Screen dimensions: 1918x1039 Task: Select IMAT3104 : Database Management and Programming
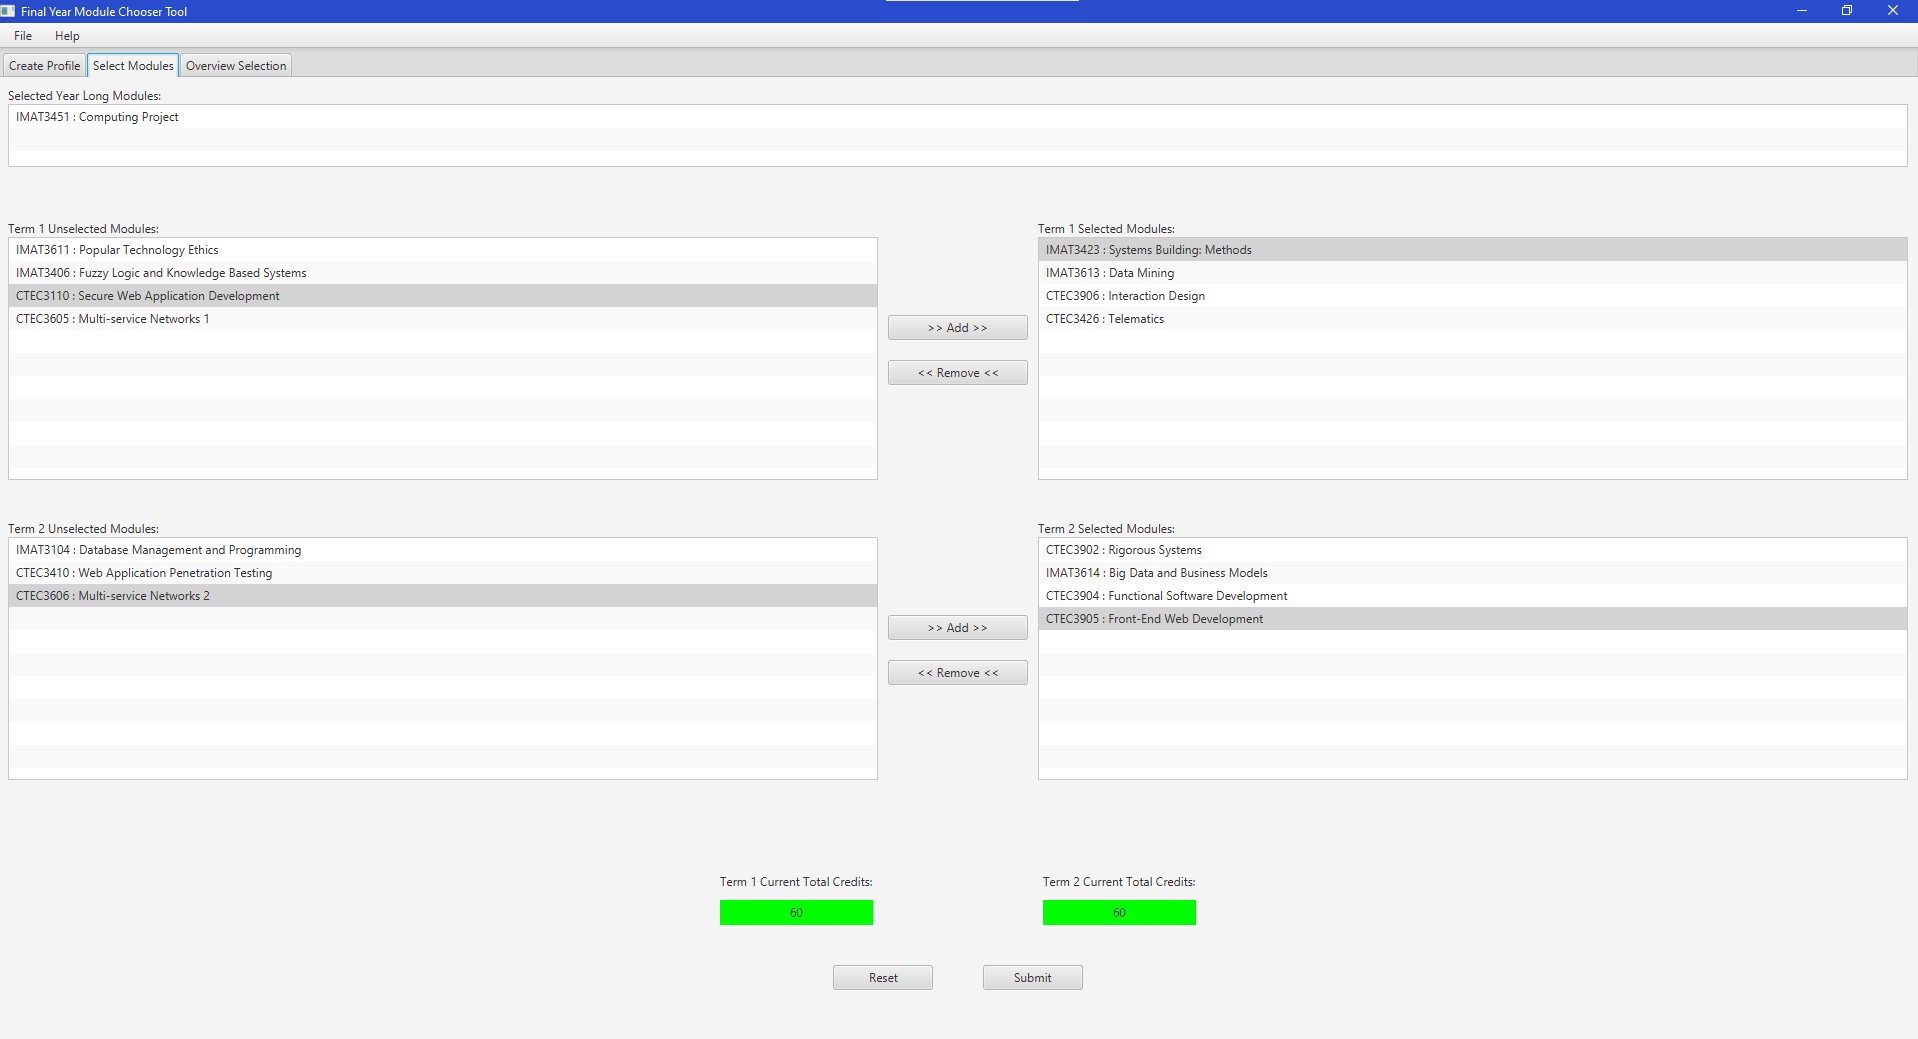443,550
